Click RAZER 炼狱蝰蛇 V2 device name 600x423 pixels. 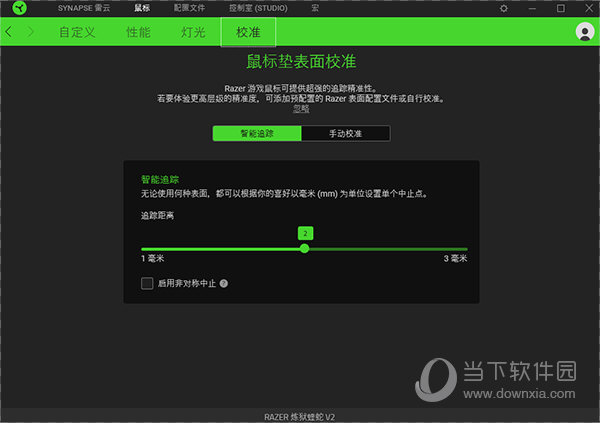coord(300,417)
